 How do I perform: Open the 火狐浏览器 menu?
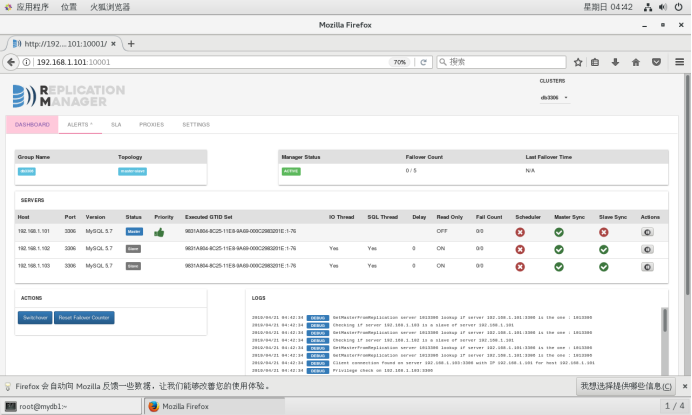[110, 7]
